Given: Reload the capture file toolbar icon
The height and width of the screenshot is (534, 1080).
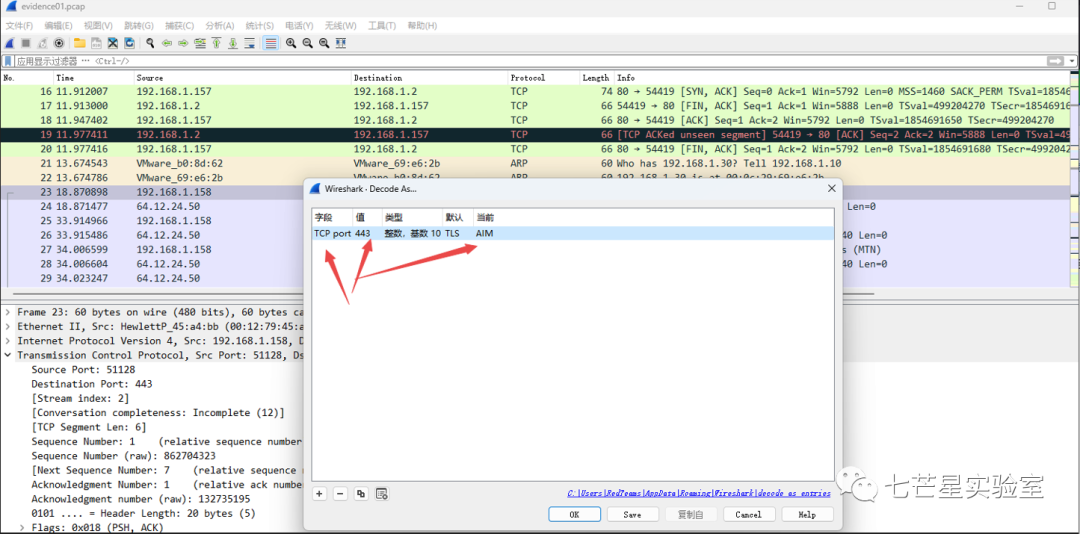Looking at the screenshot, I should point(129,43).
